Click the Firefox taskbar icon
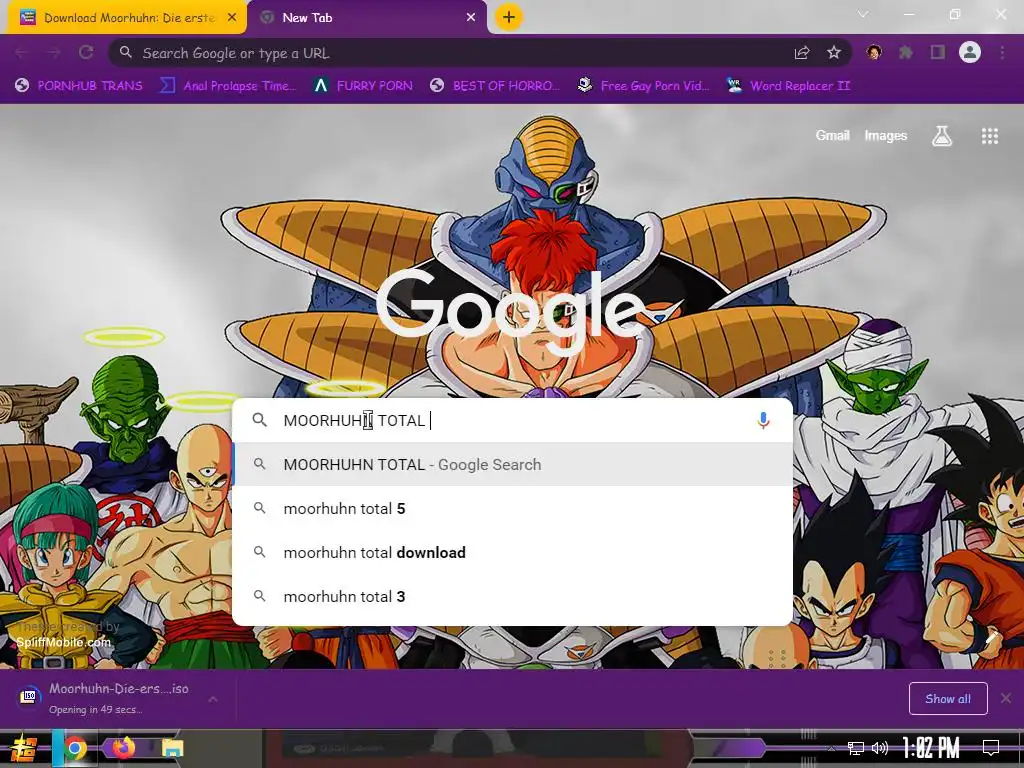This screenshot has height=768, width=1024. pos(124,748)
